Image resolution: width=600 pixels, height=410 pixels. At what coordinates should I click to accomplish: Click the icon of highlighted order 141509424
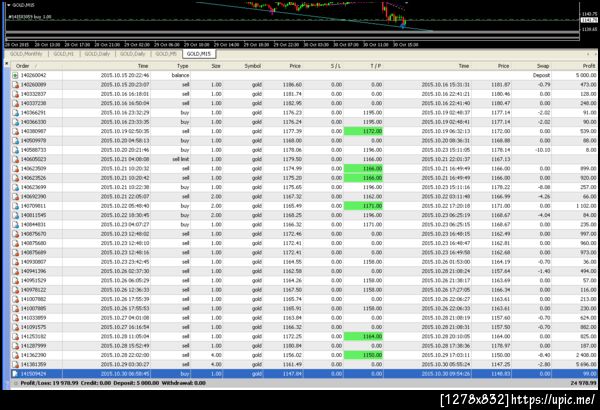(x=15, y=374)
